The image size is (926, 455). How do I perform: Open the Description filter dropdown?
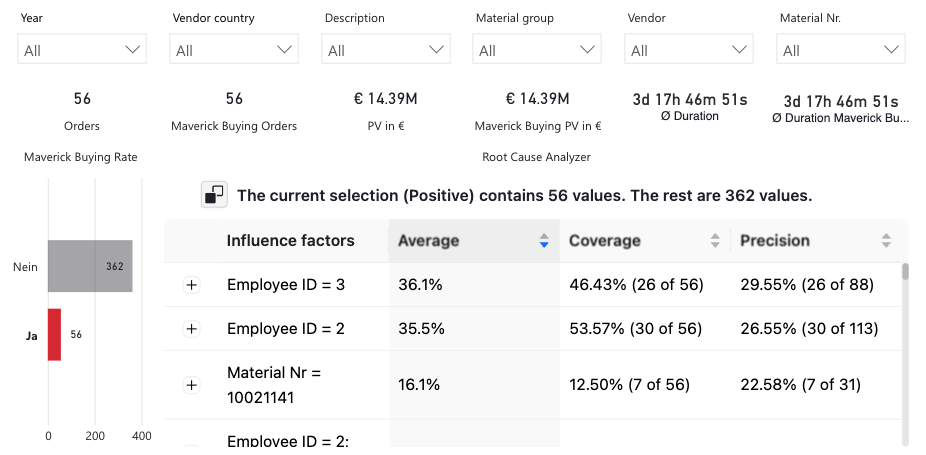pyautogui.click(x=386, y=50)
